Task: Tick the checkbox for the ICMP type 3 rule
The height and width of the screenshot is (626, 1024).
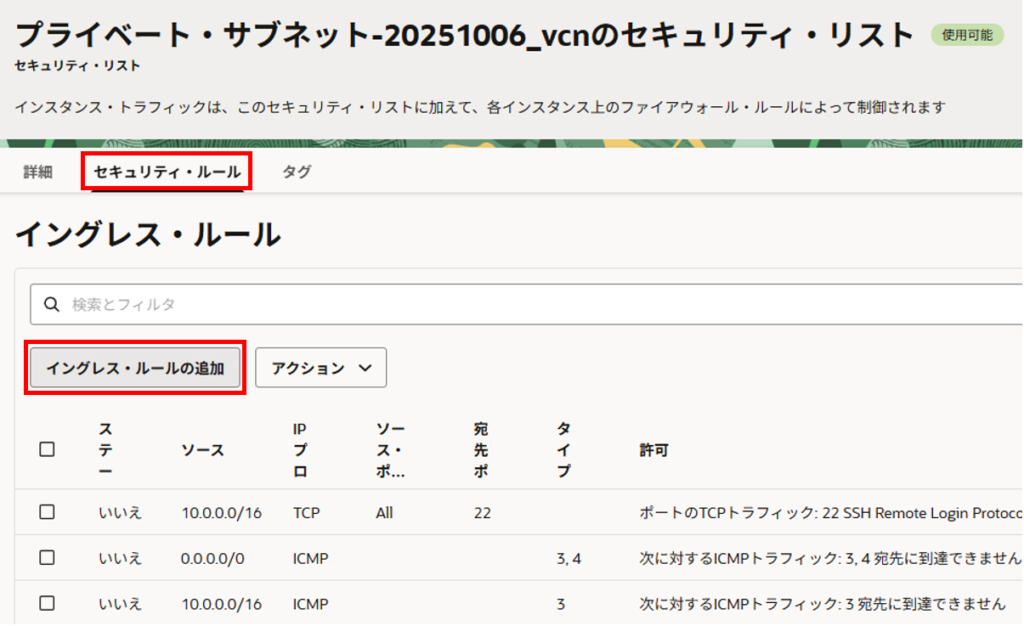Action: coord(47,603)
